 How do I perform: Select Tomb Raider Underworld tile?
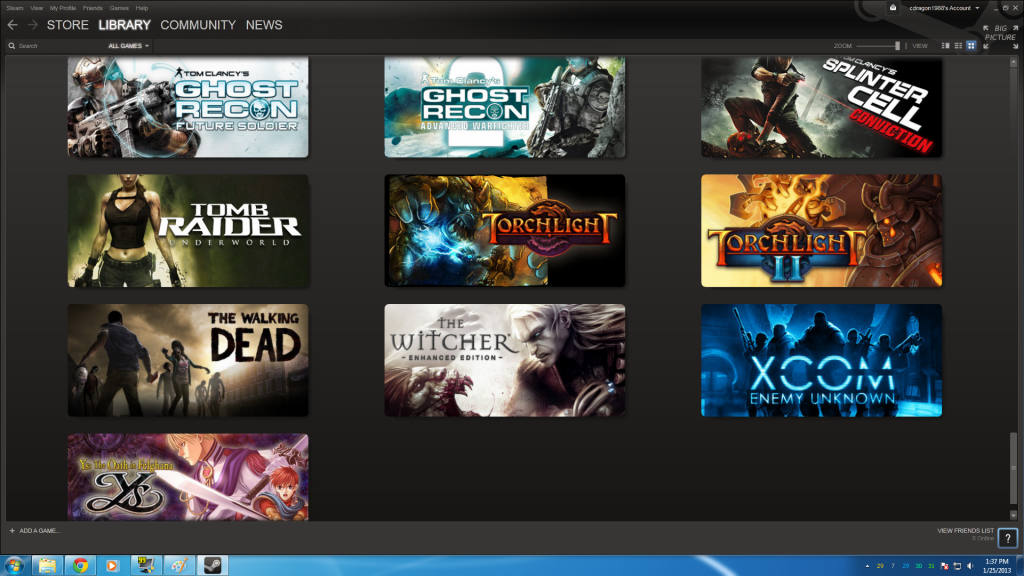tap(188, 231)
